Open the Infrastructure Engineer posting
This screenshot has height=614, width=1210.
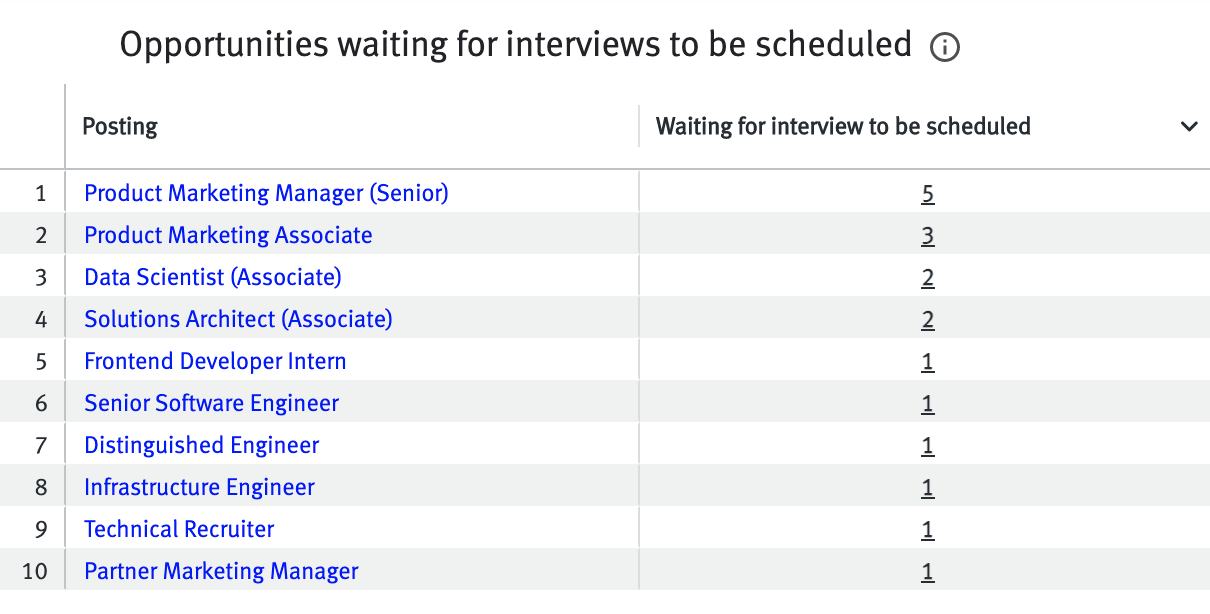coord(198,486)
